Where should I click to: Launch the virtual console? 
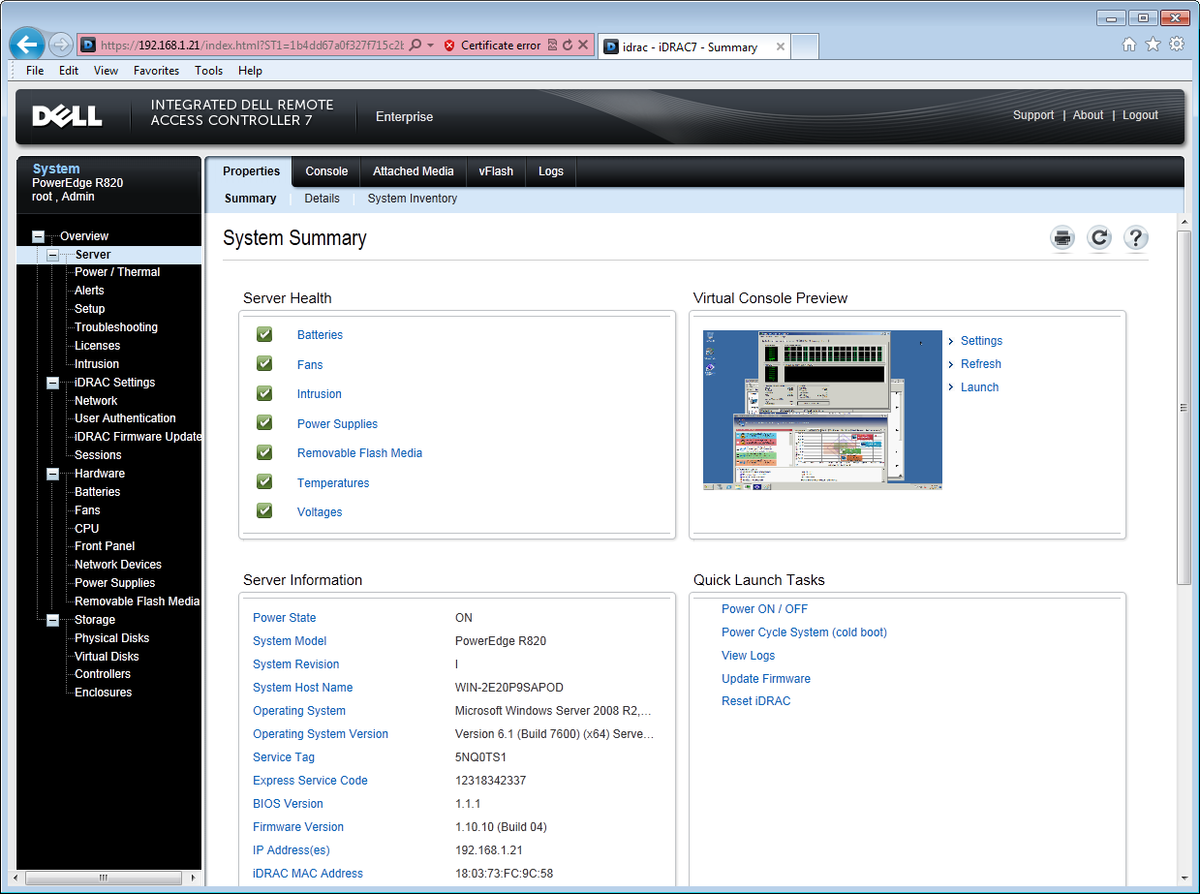[x=979, y=387]
